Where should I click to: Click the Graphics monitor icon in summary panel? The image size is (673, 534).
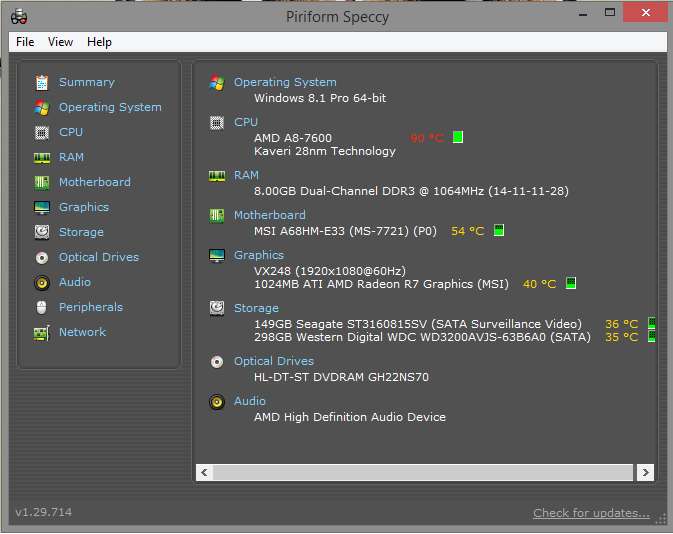(x=217, y=256)
